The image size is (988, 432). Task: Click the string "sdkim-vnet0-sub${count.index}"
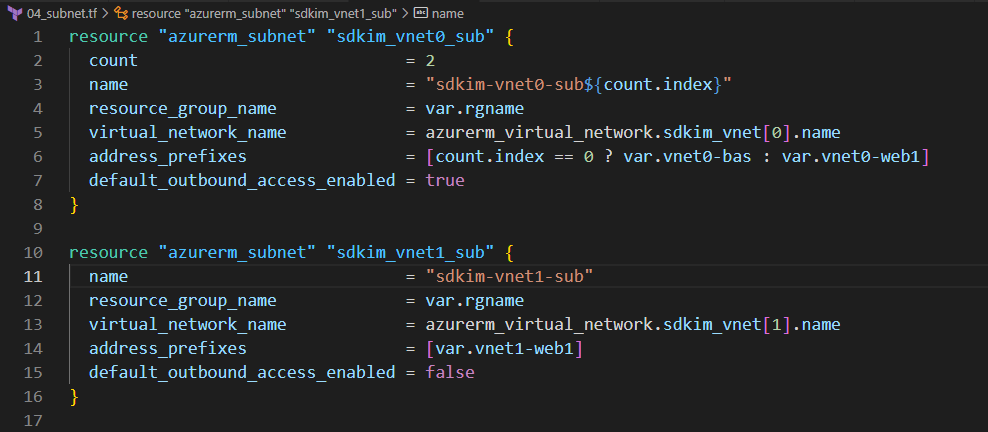click(578, 84)
